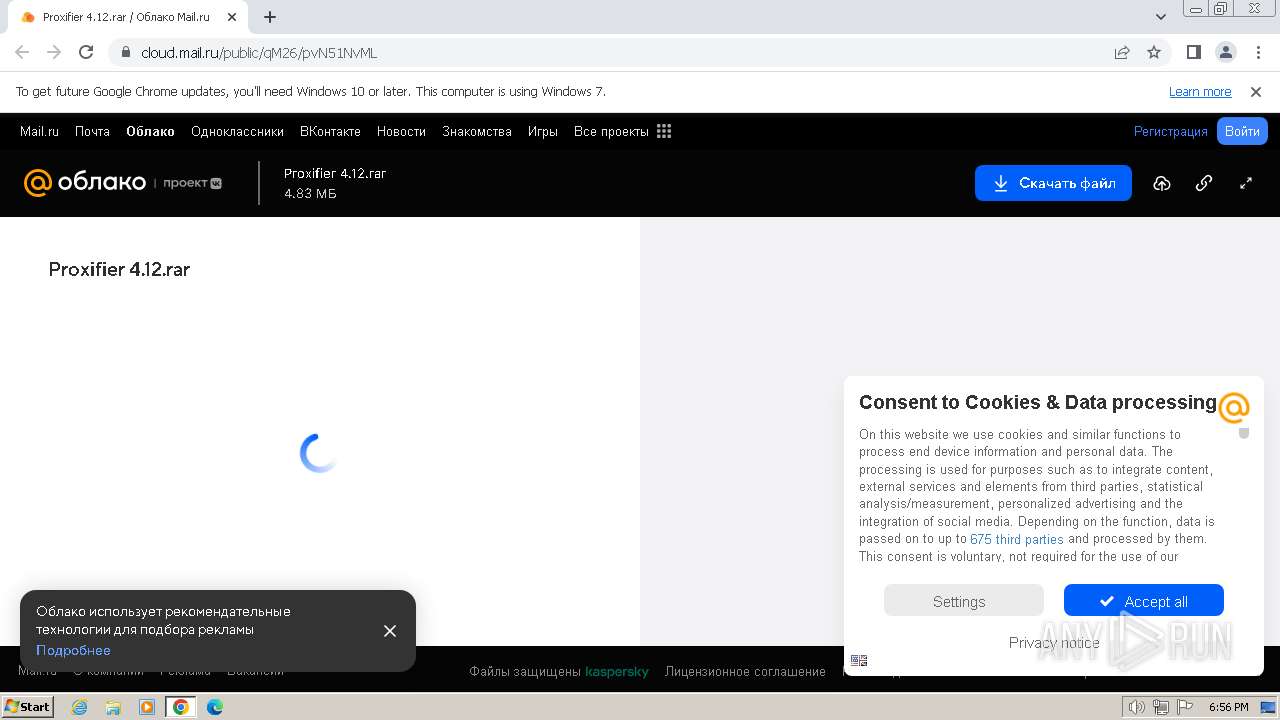Open the Подробнее link

[73, 650]
